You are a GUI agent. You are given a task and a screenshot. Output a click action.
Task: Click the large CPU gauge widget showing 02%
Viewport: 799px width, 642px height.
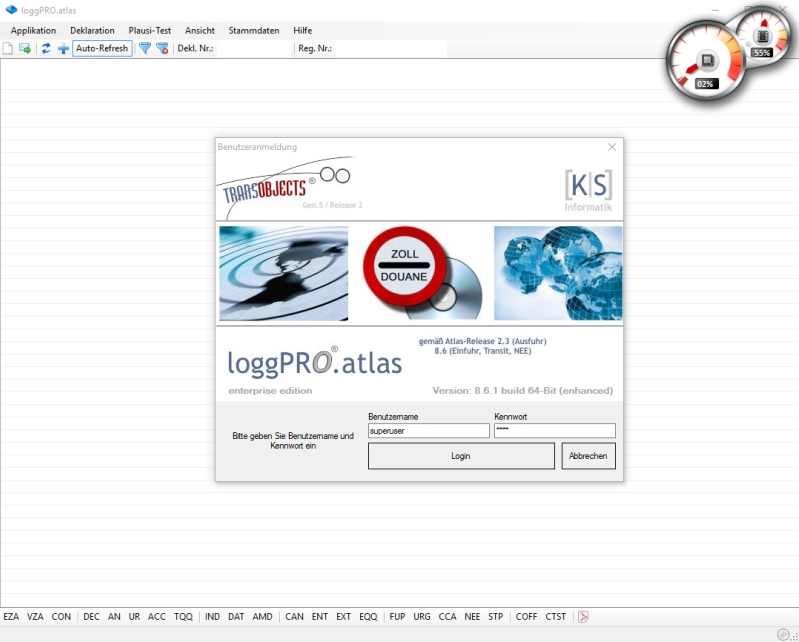coord(706,61)
